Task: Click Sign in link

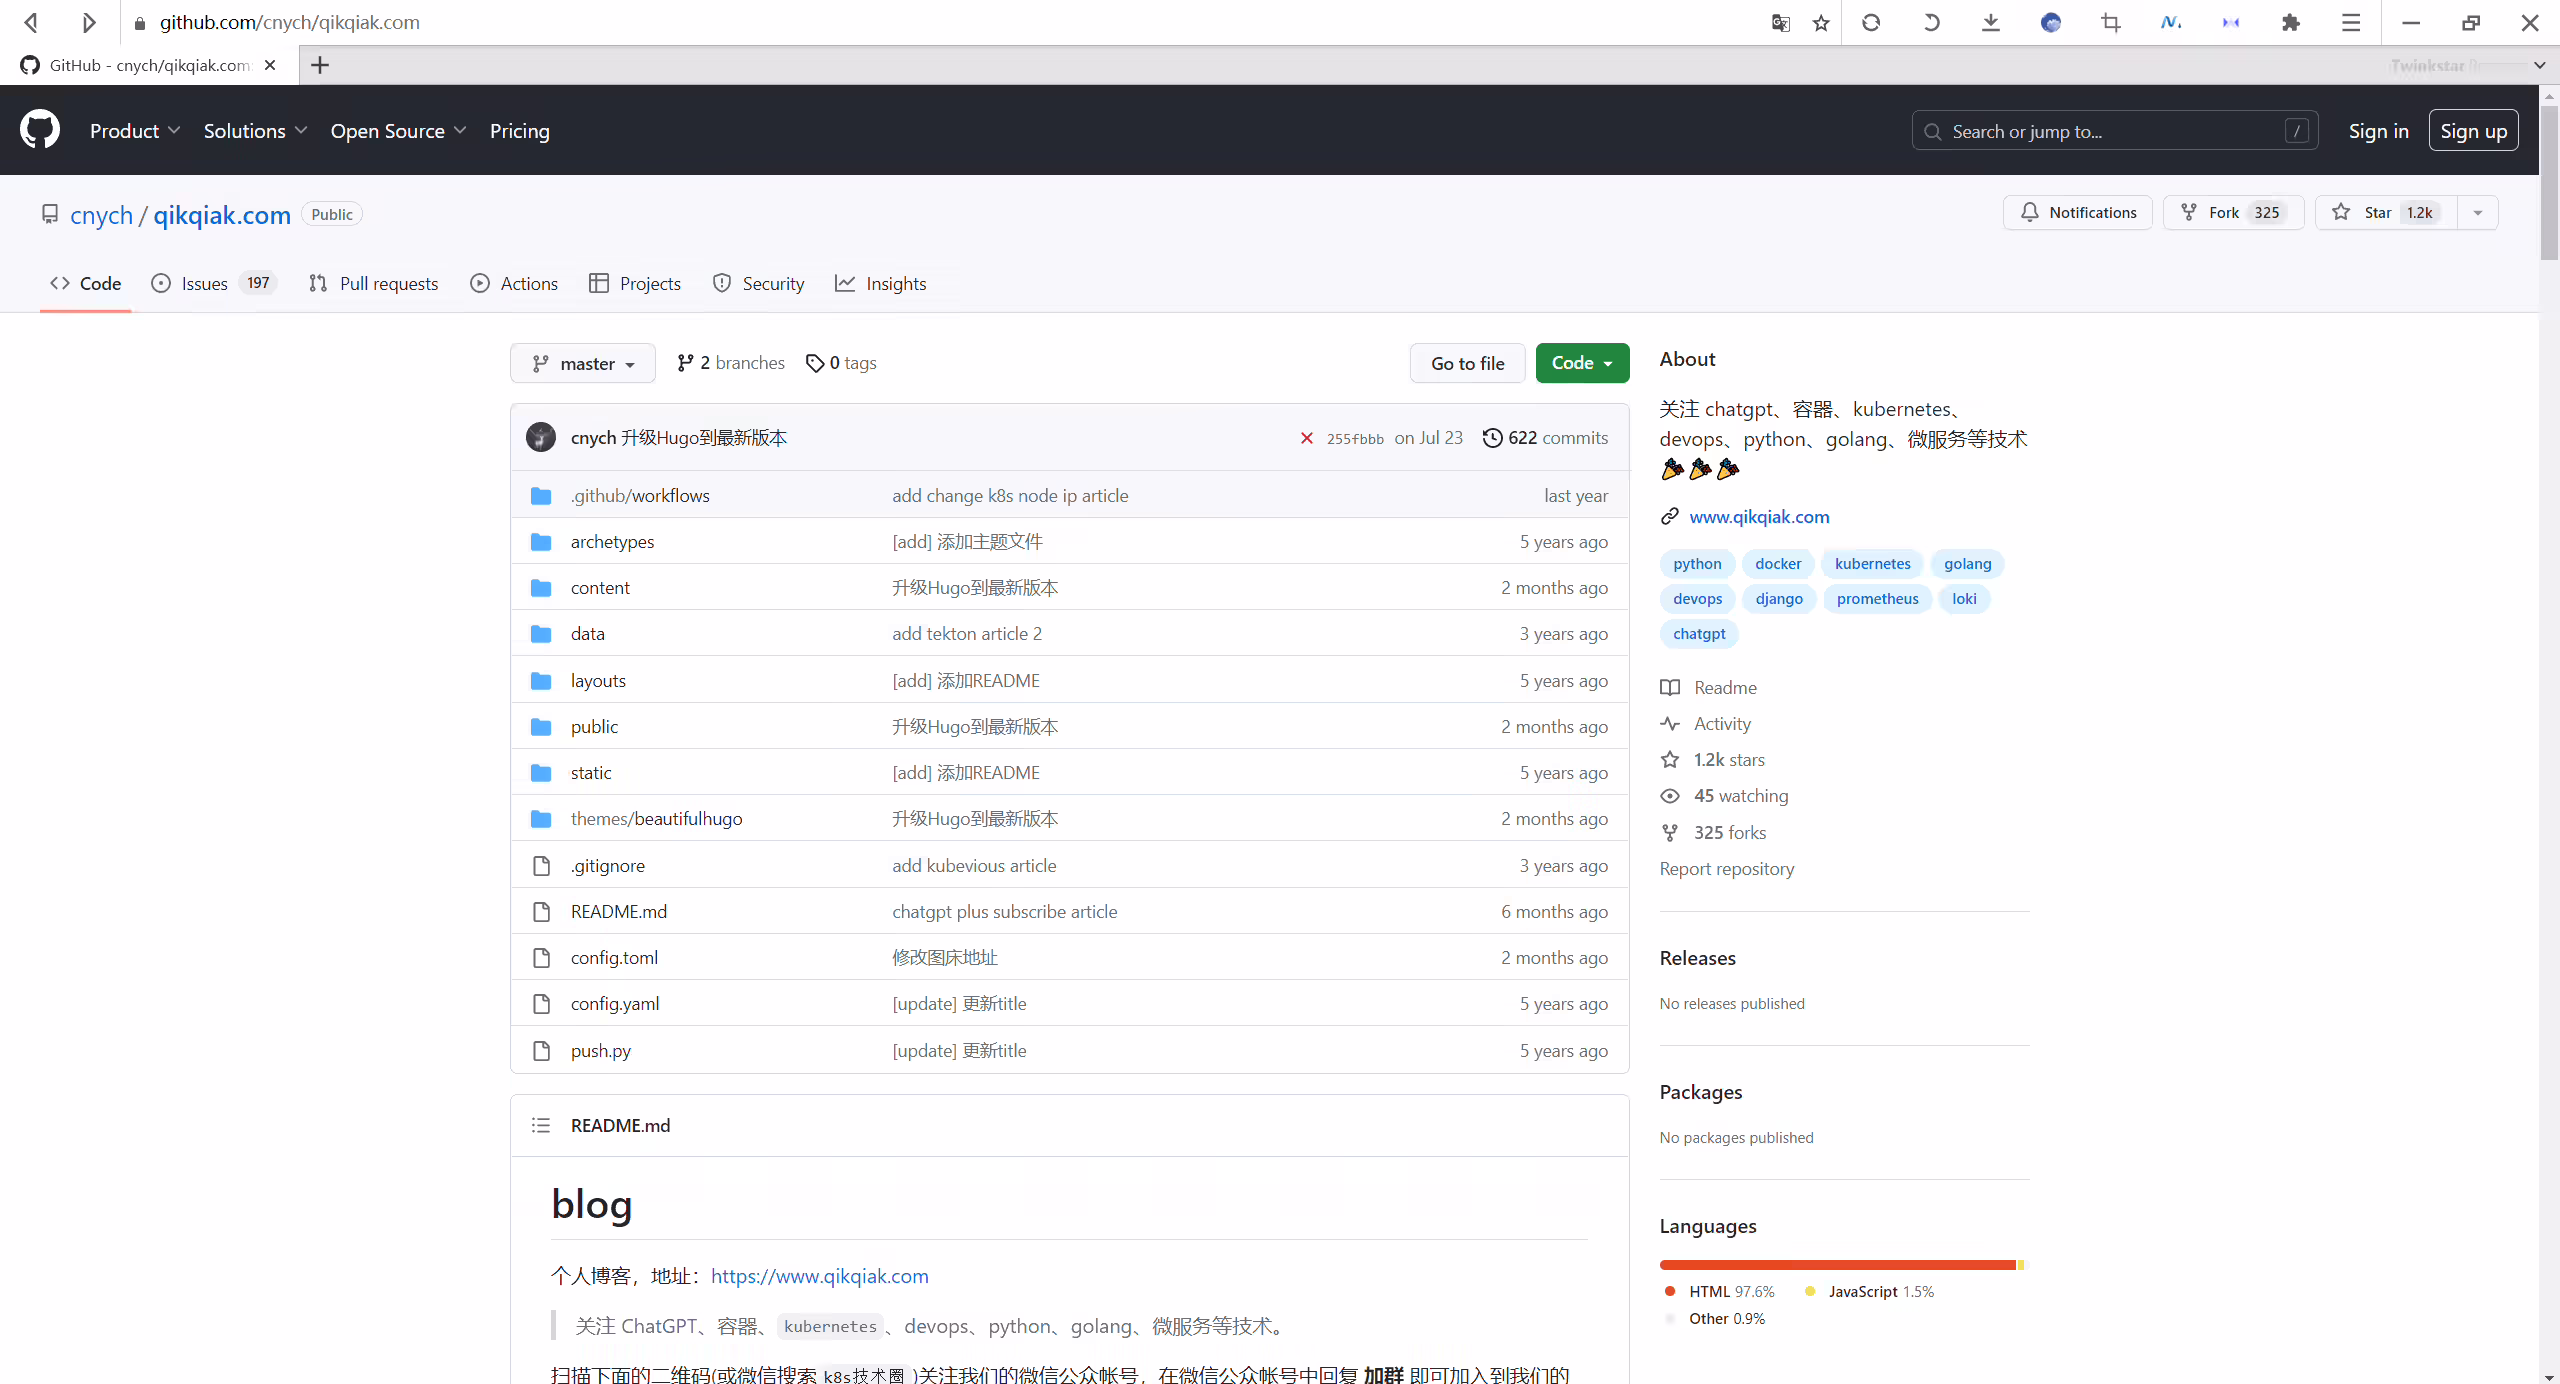Action: (2379, 131)
